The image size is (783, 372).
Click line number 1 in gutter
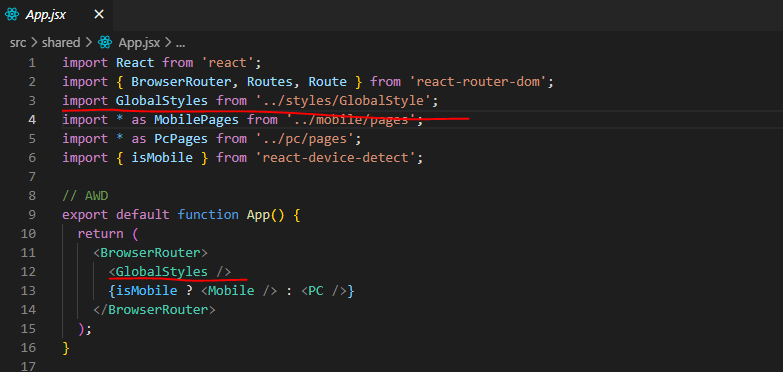tap(32, 63)
